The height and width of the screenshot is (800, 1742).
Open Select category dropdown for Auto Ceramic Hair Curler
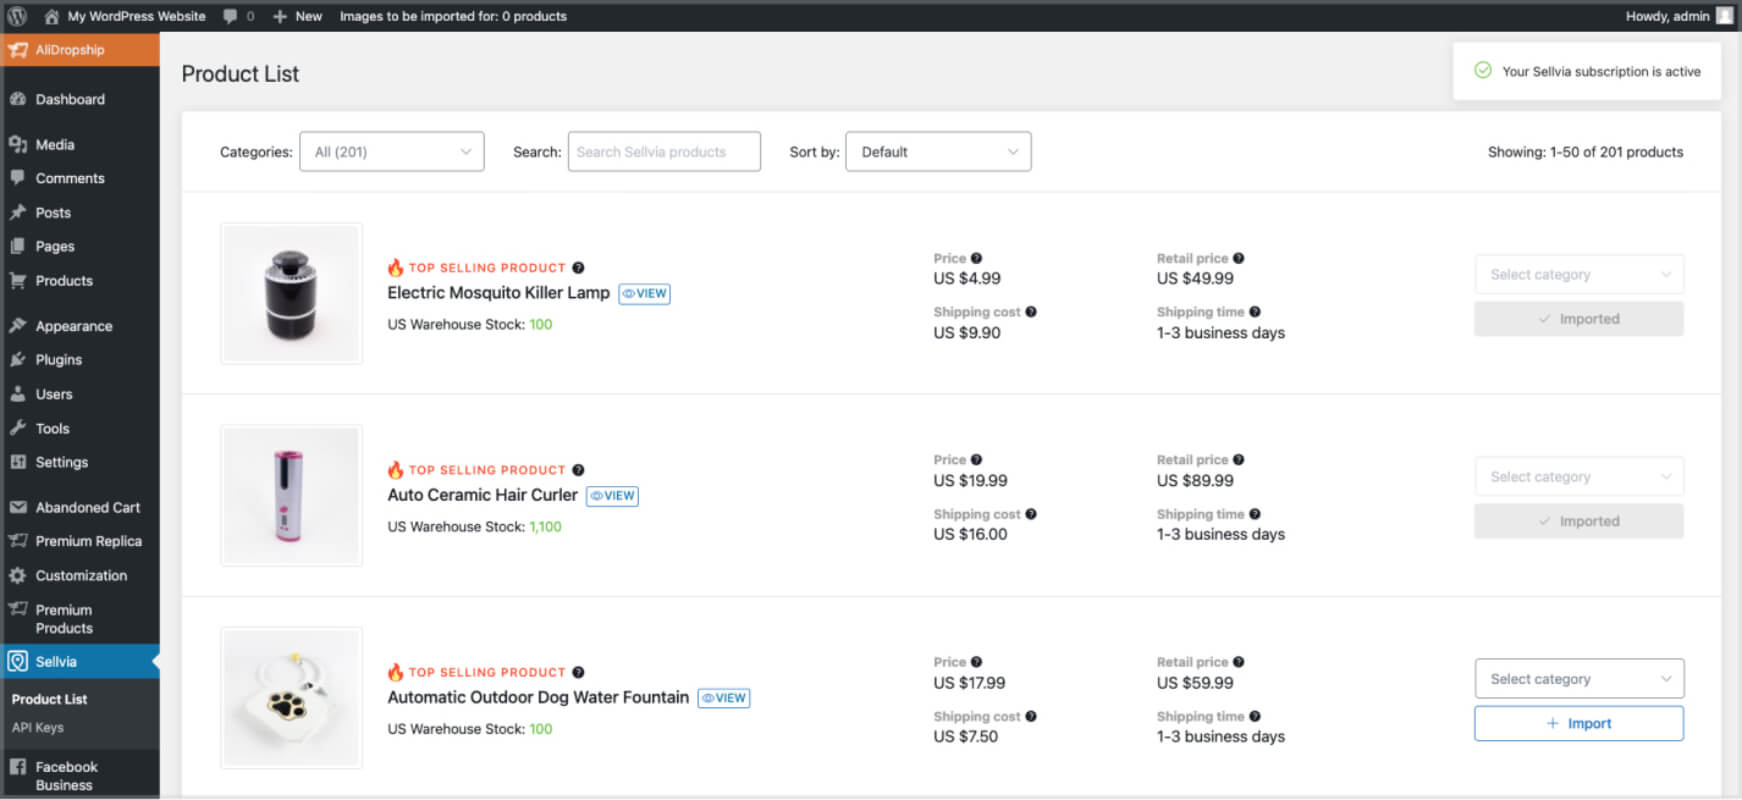click(1579, 477)
